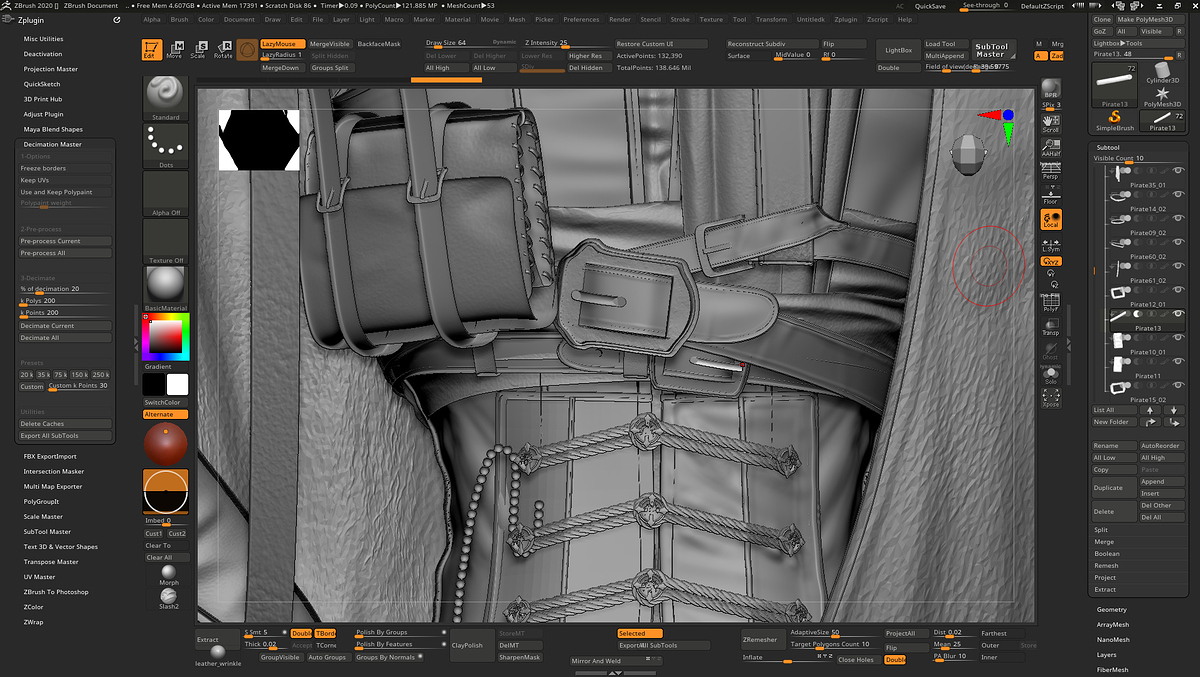Select the Rotate transform mode
The height and width of the screenshot is (677, 1200).
point(223,49)
